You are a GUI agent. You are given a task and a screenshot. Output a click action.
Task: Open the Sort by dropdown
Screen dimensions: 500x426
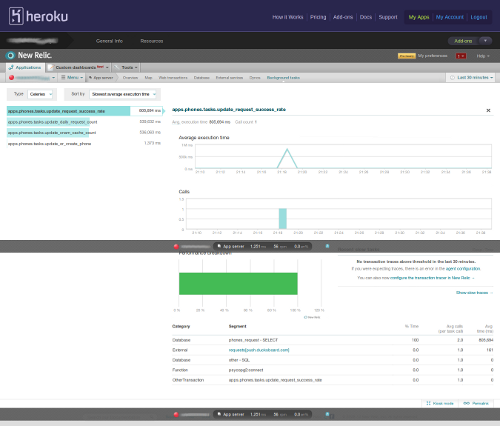point(123,94)
